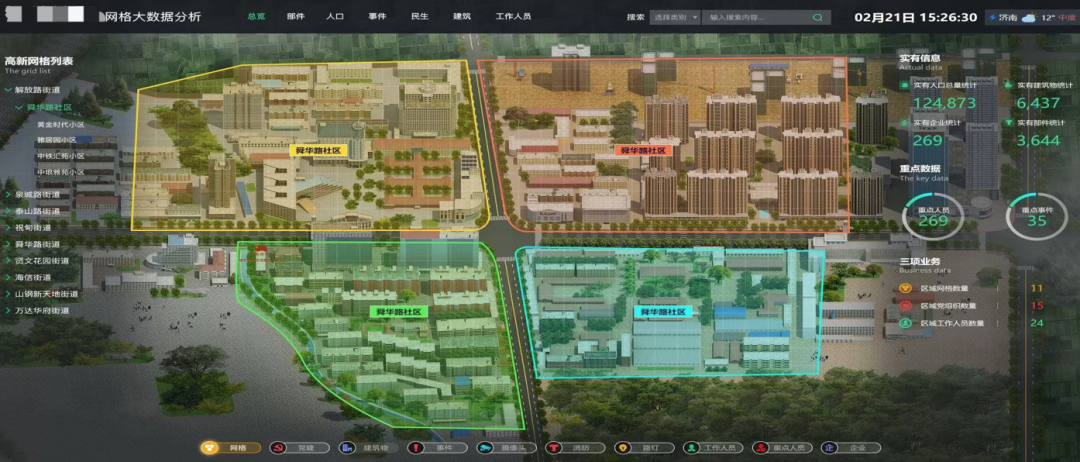The image size is (1080, 462).
Task: Select the 网格 grid layer icon
Action: (x=209, y=448)
